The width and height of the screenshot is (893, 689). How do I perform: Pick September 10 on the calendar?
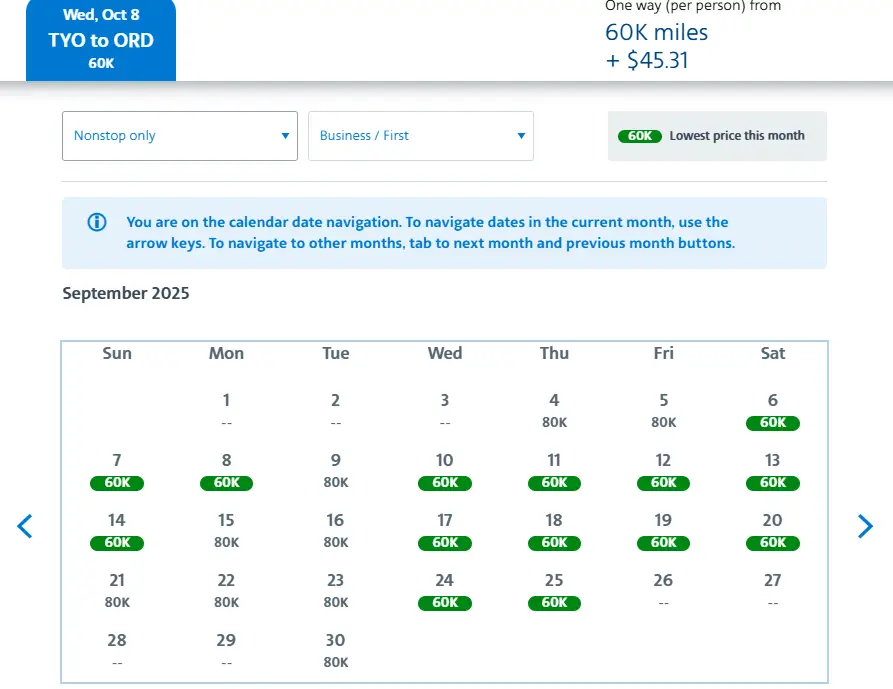[445, 471]
